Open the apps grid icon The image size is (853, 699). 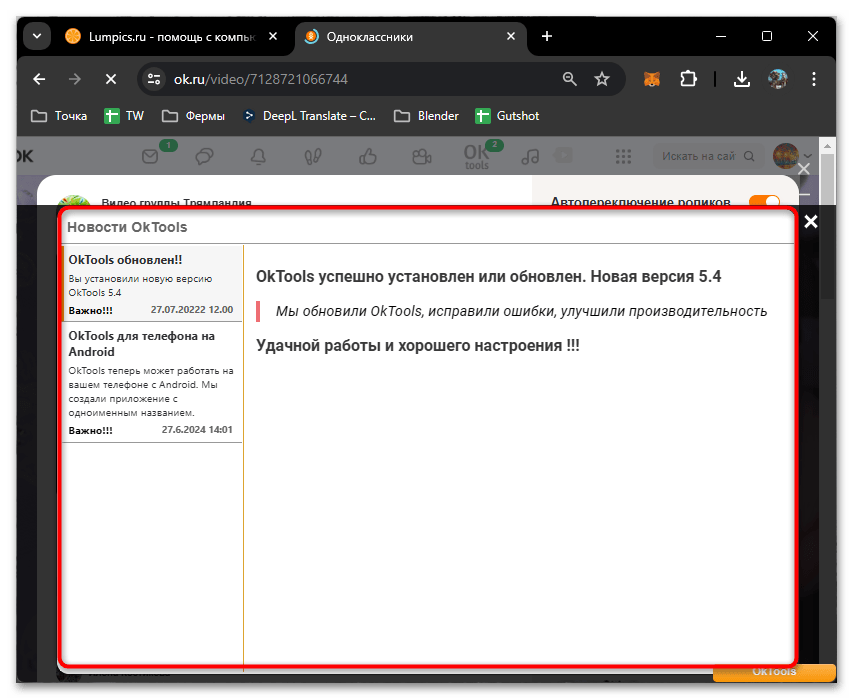click(623, 156)
